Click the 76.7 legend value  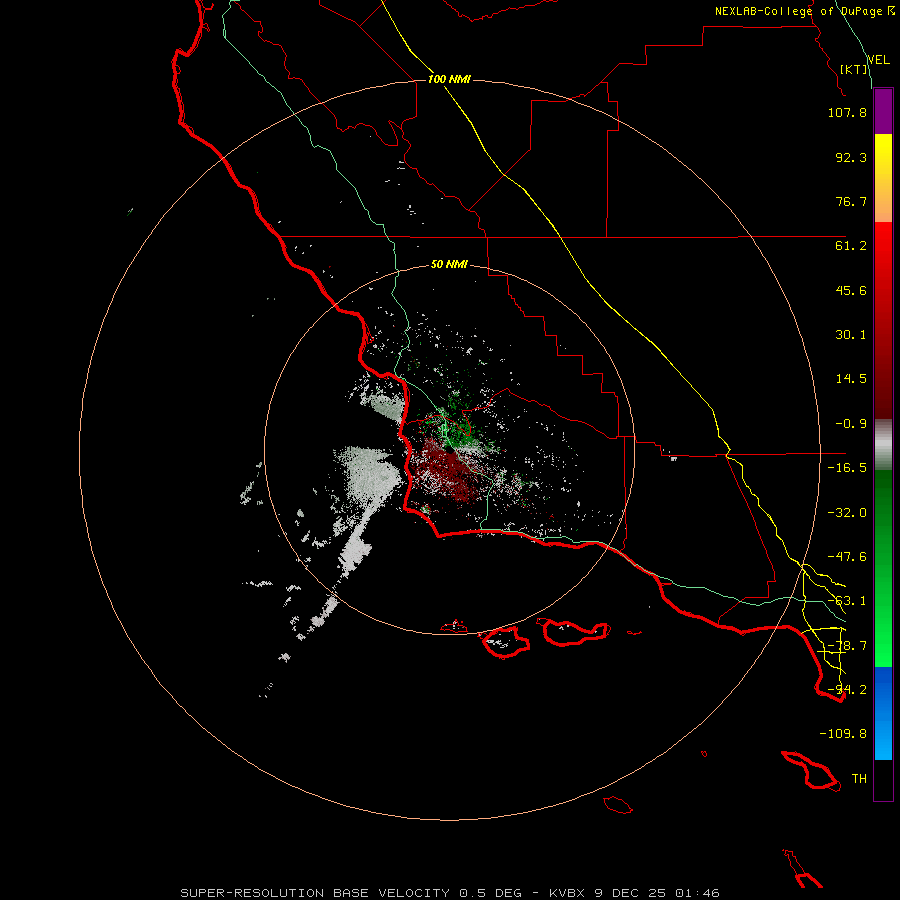[851, 201]
